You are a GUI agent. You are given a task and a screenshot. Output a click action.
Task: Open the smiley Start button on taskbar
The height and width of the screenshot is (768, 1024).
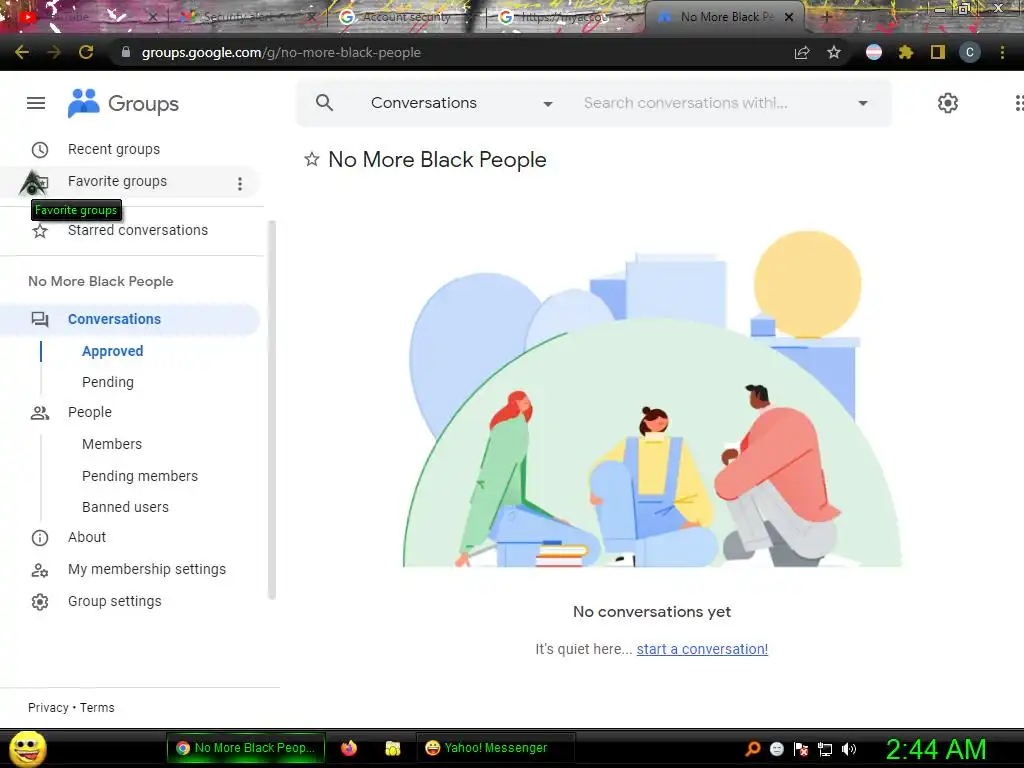coord(28,748)
